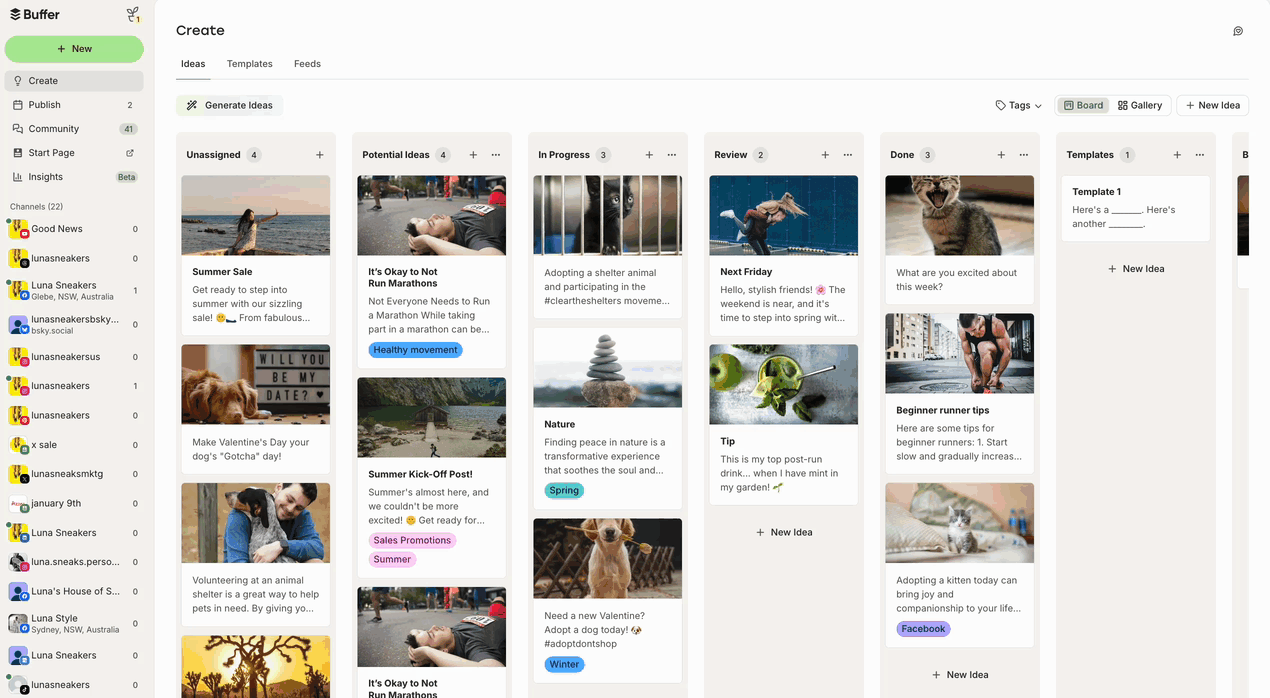Click New Idea under Templates column
This screenshot has width=1270, height=698.
(1136, 269)
